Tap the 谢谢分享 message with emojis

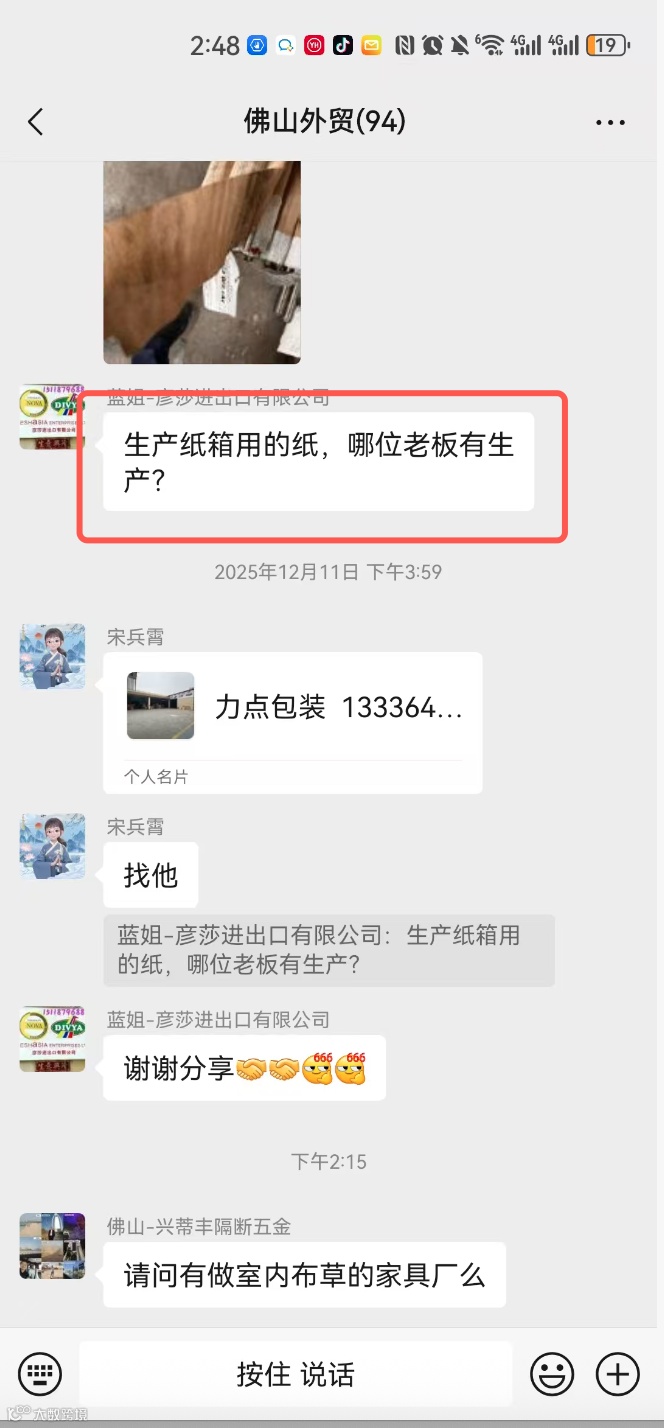point(245,1068)
